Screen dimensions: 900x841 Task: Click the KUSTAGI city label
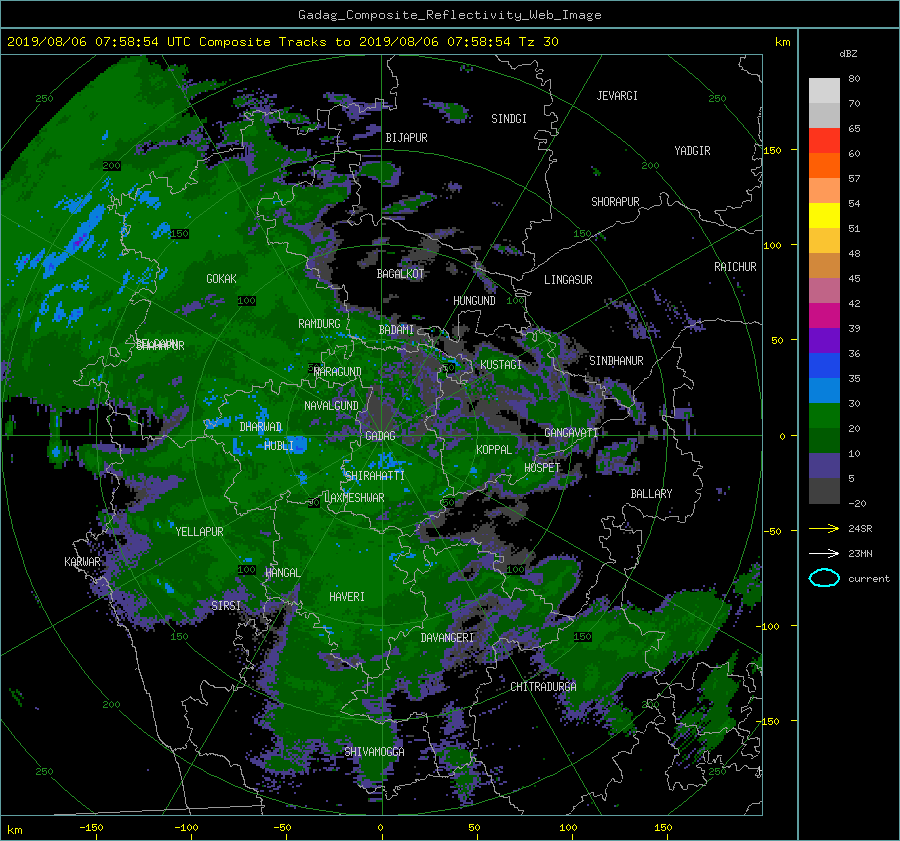pyautogui.click(x=501, y=365)
